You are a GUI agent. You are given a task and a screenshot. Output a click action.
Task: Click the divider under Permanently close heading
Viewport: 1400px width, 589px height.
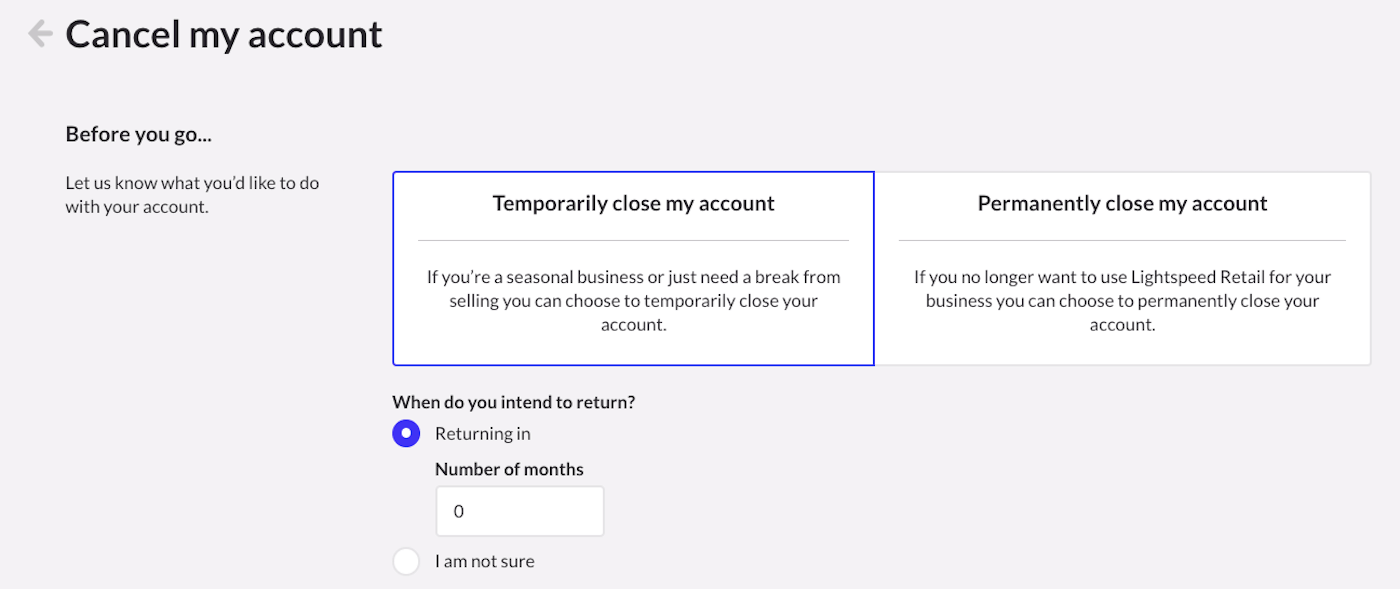pos(1122,241)
